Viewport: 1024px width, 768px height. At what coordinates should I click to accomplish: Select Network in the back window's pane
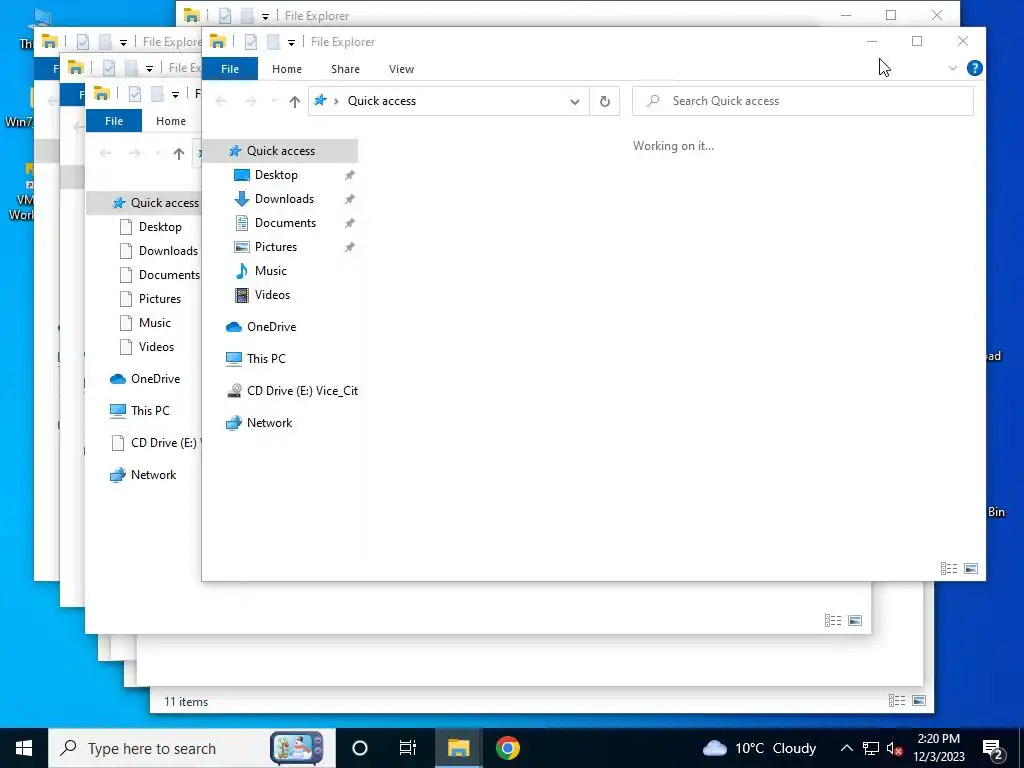click(153, 475)
